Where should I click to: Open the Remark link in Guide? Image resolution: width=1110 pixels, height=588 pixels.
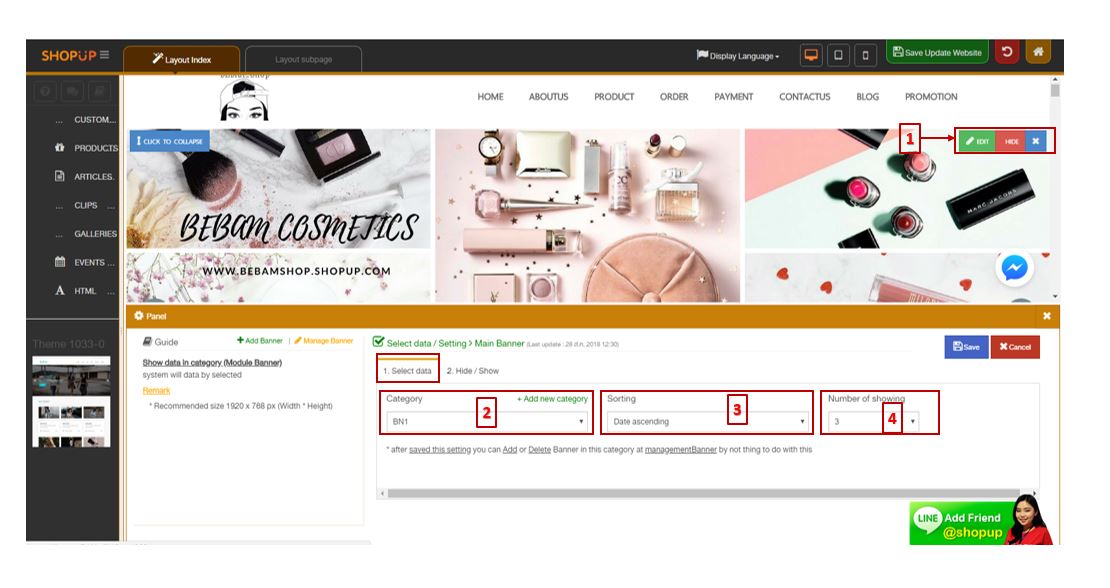point(156,391)
